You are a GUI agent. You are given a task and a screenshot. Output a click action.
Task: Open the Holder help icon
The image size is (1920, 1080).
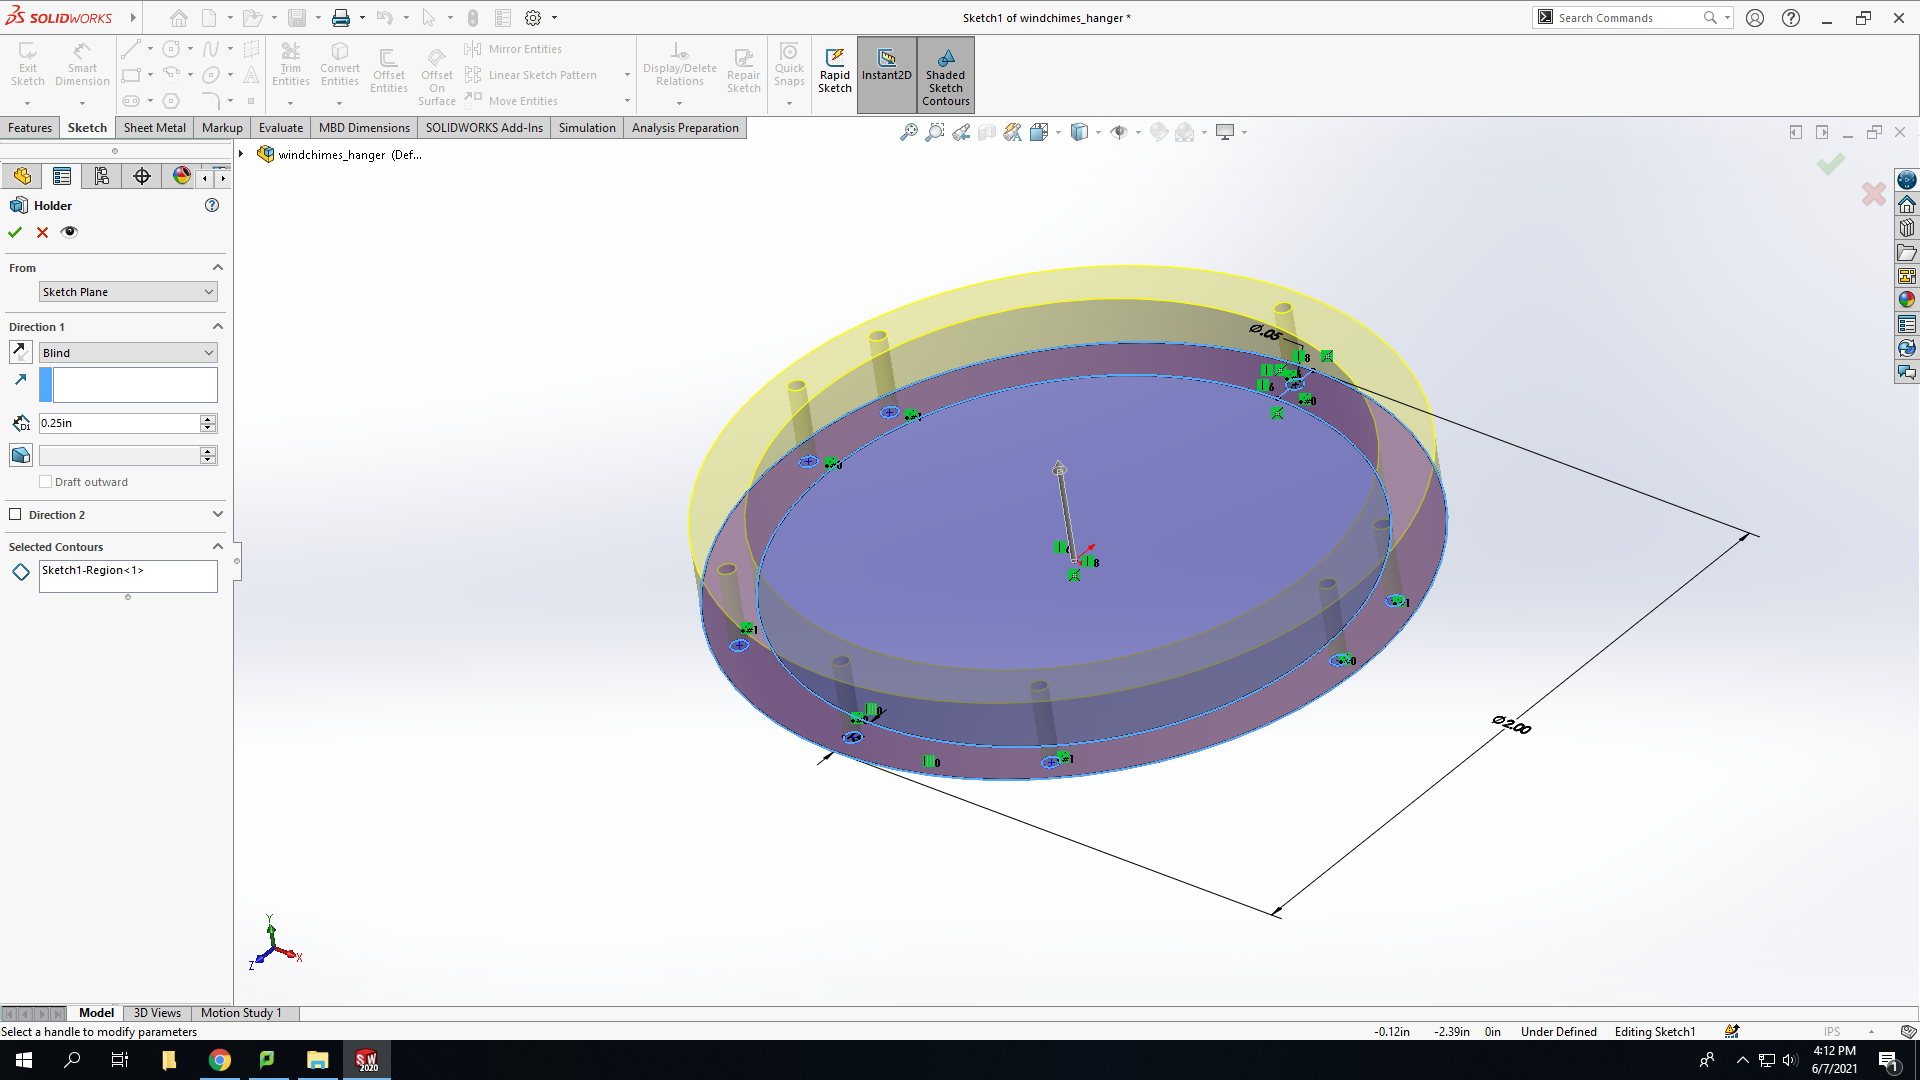(x=212, y=205)
